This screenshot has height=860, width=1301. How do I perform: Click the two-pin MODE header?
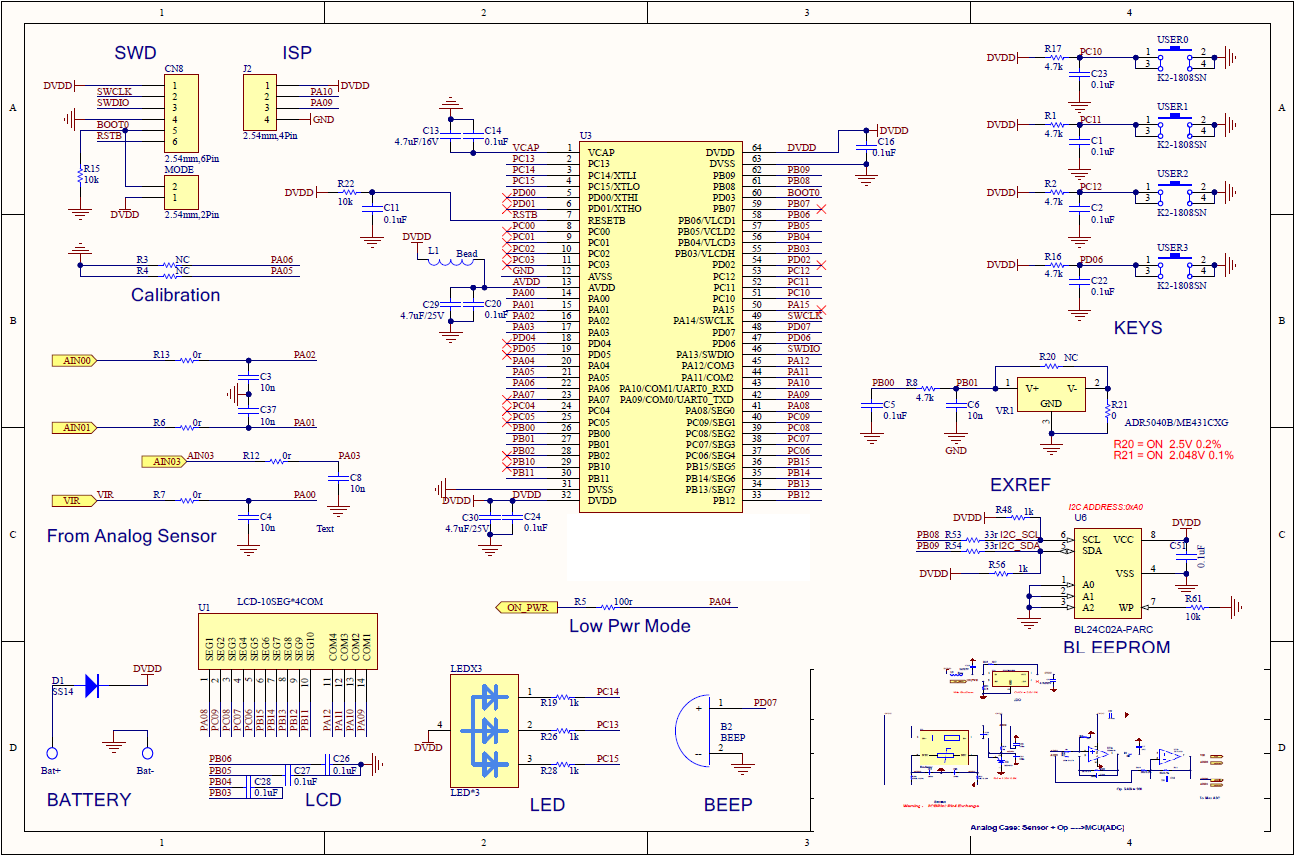(181, 193)
